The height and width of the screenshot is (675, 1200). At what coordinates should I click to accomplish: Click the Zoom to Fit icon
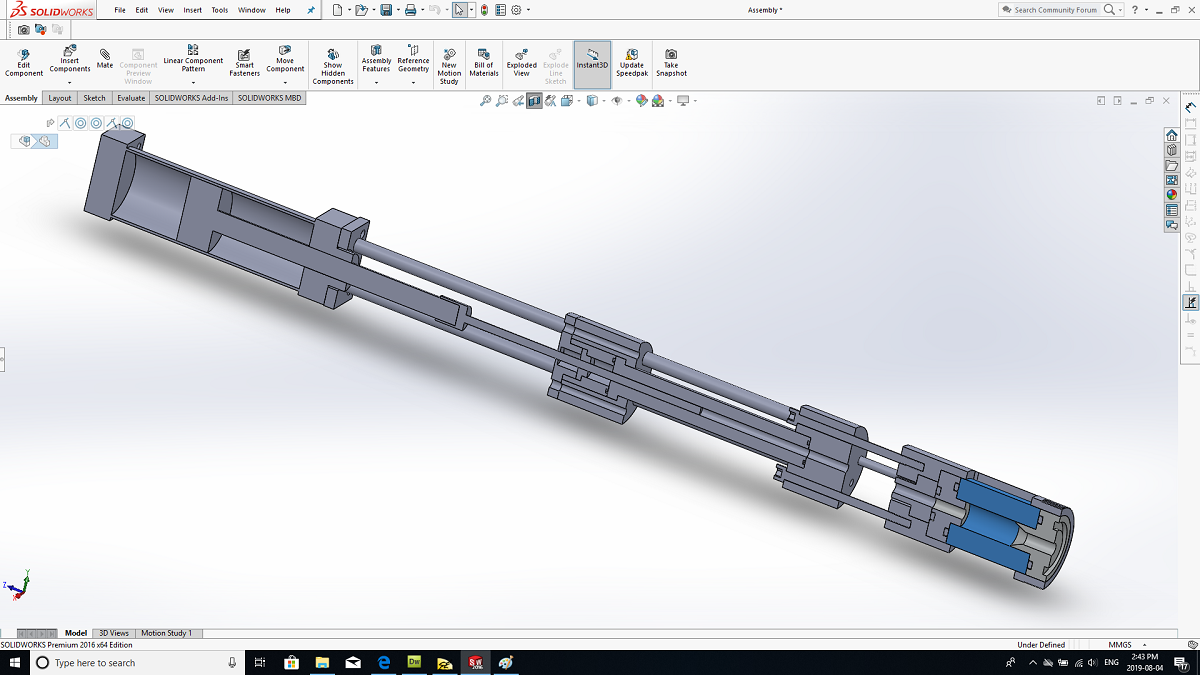click(x=486, y=101)
